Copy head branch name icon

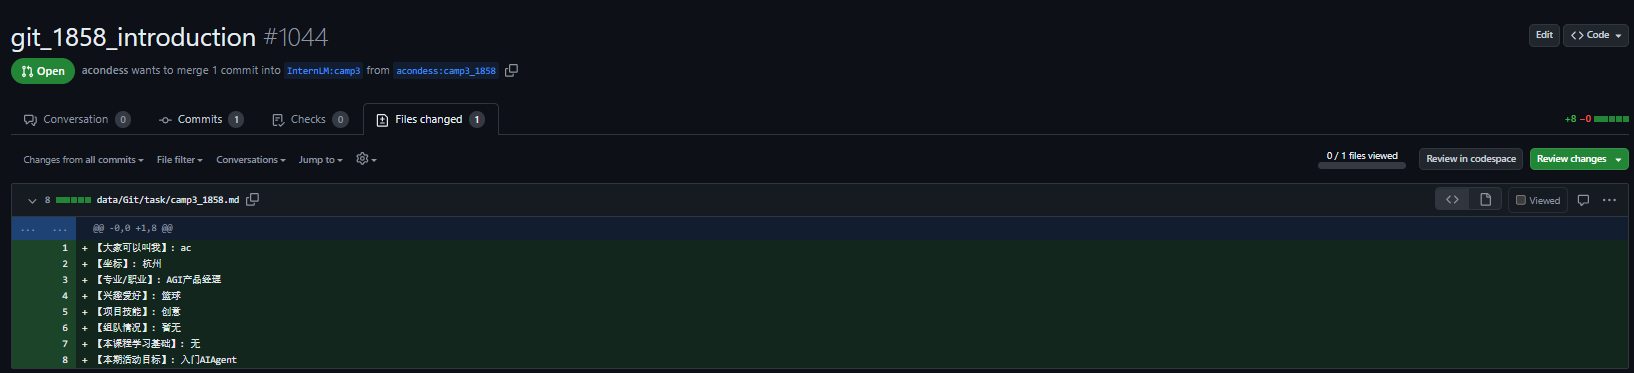pos(511,70)
